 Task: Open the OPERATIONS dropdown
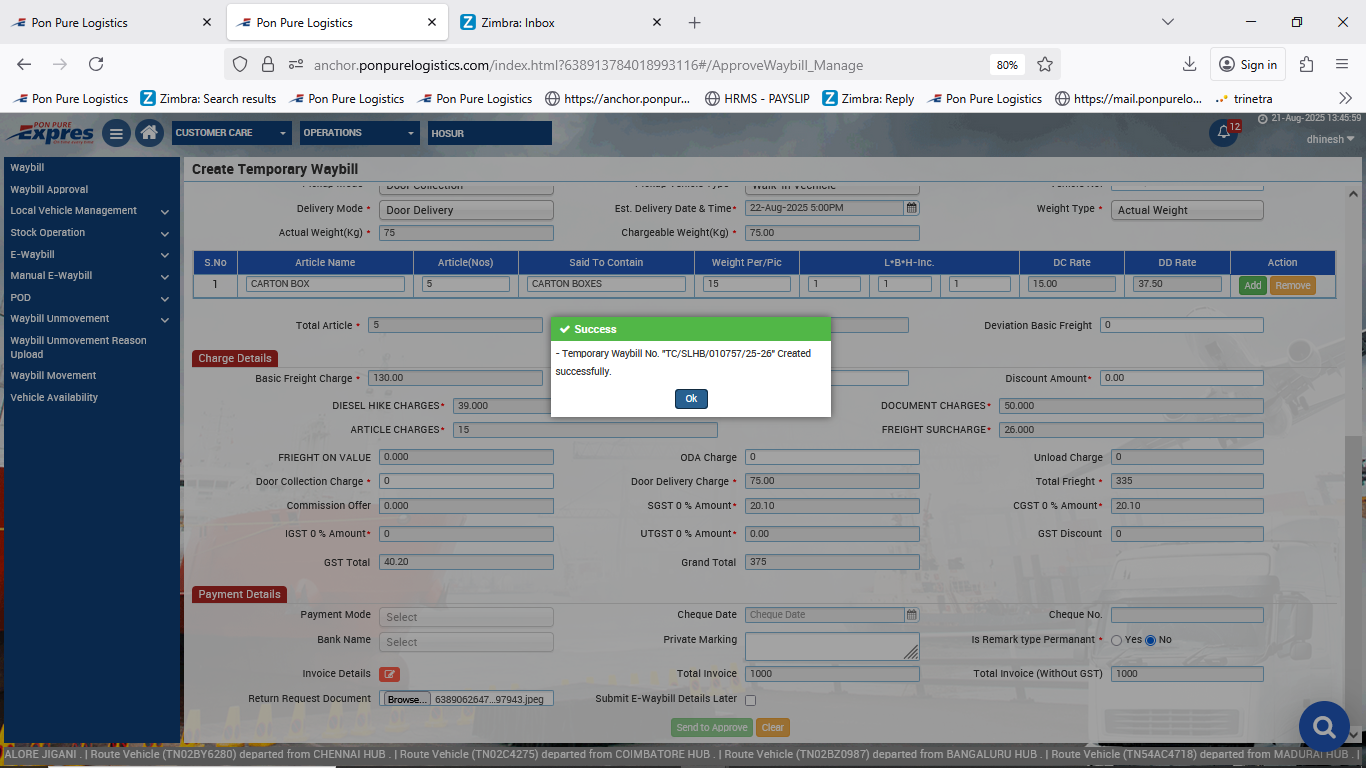(359, 133)
